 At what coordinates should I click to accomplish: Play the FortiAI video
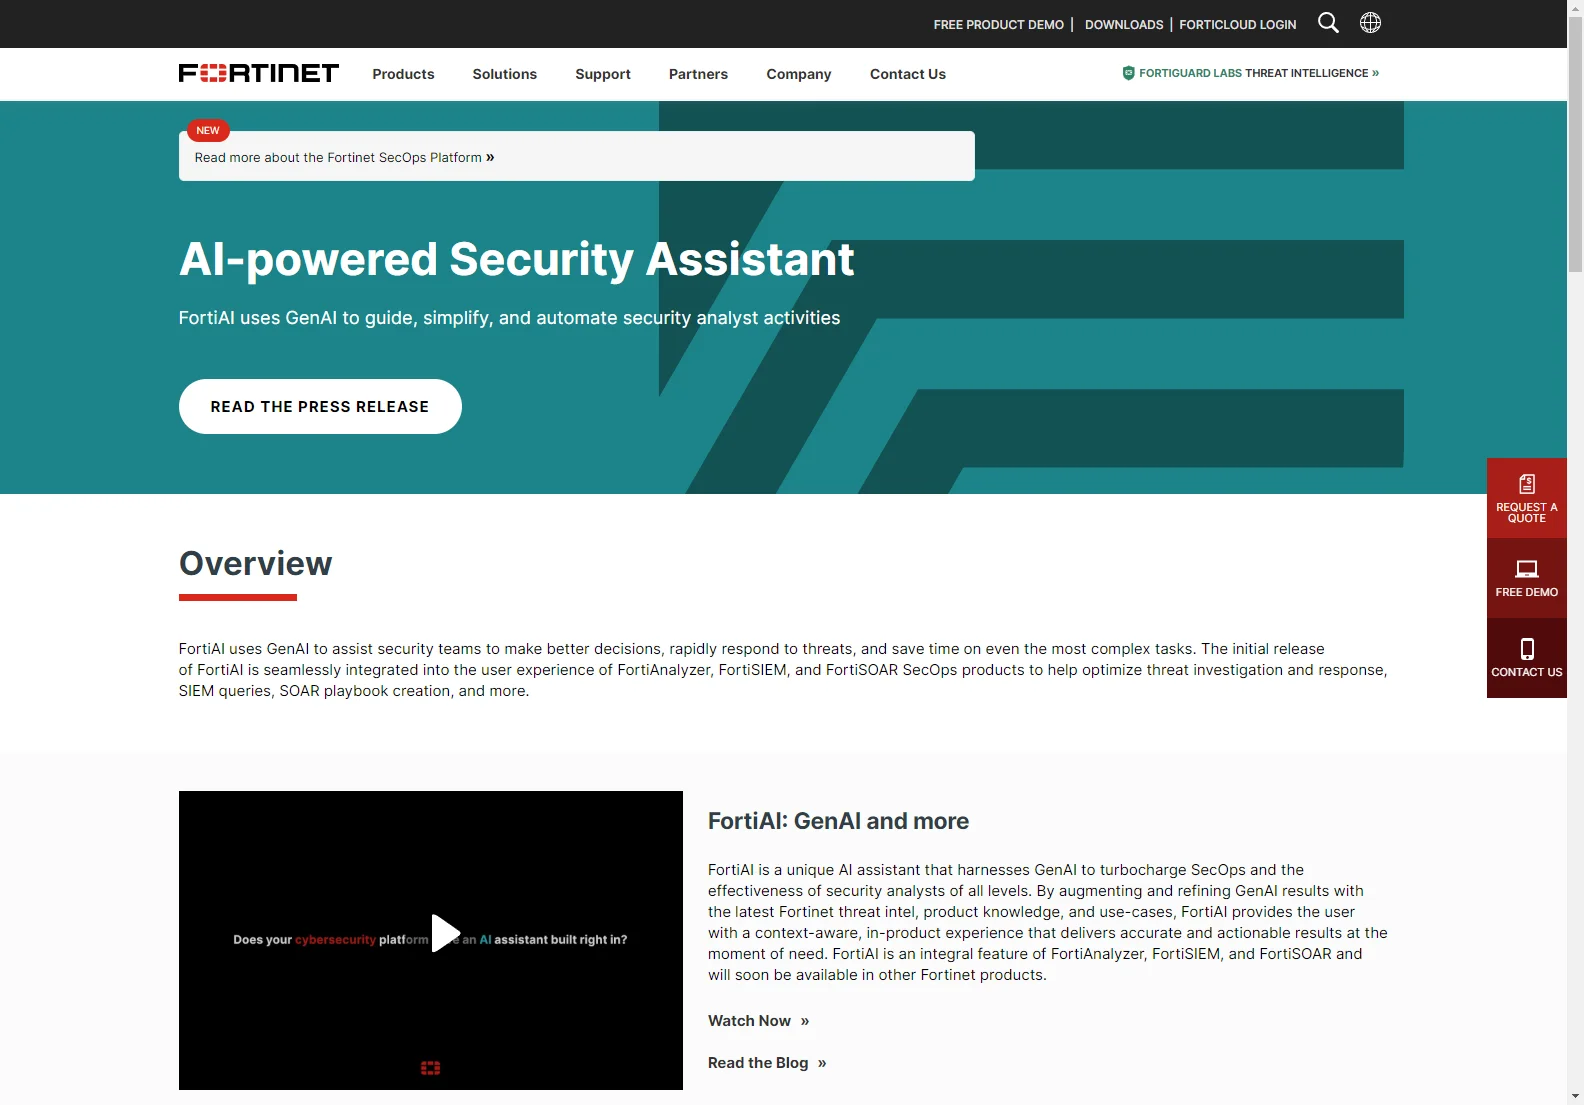[445, 933]
